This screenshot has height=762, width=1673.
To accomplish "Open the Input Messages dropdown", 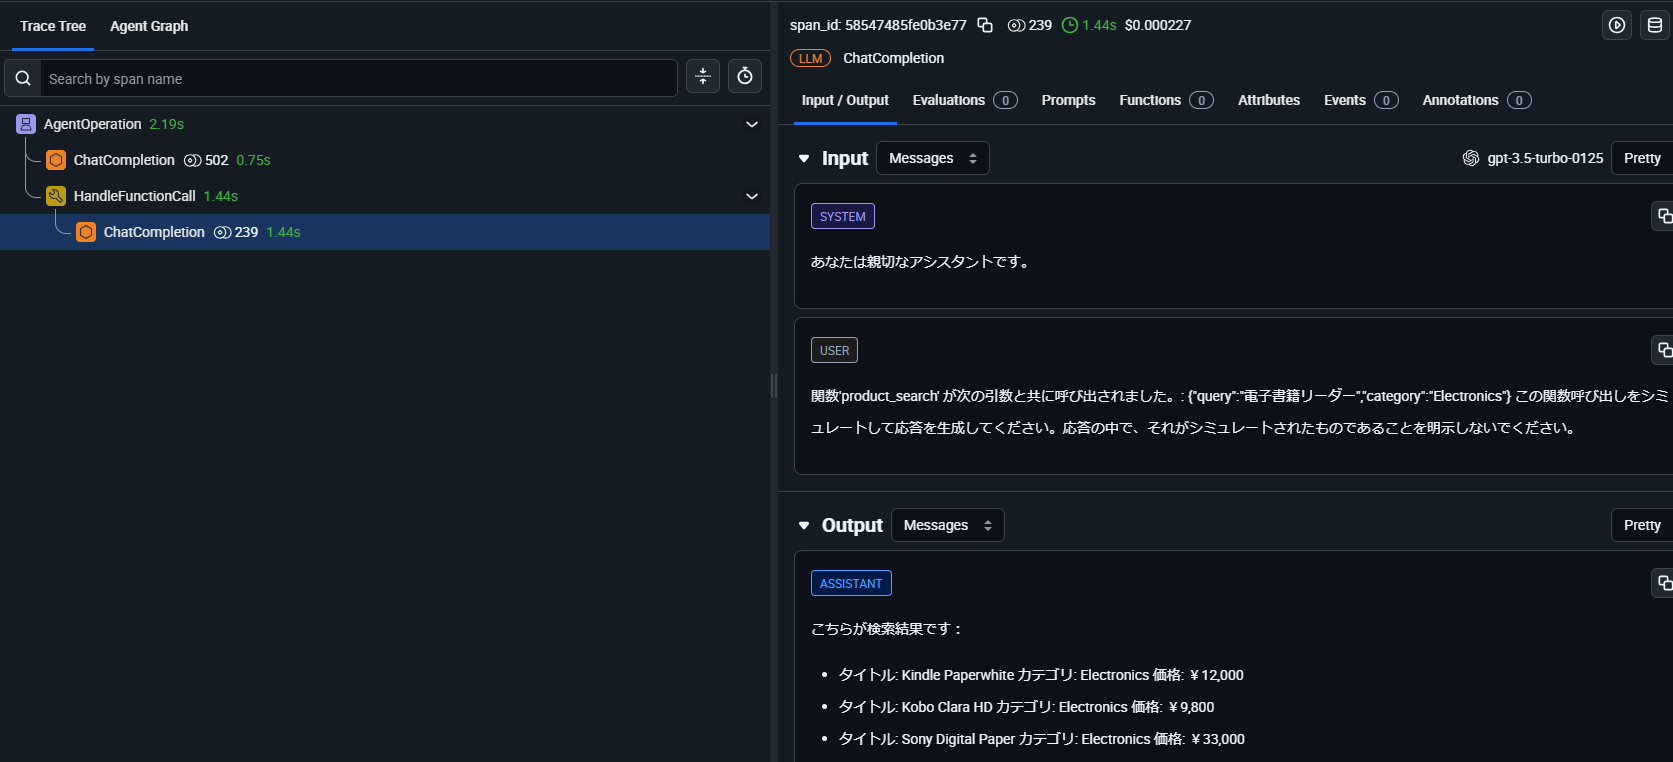I will click(932, 158).
